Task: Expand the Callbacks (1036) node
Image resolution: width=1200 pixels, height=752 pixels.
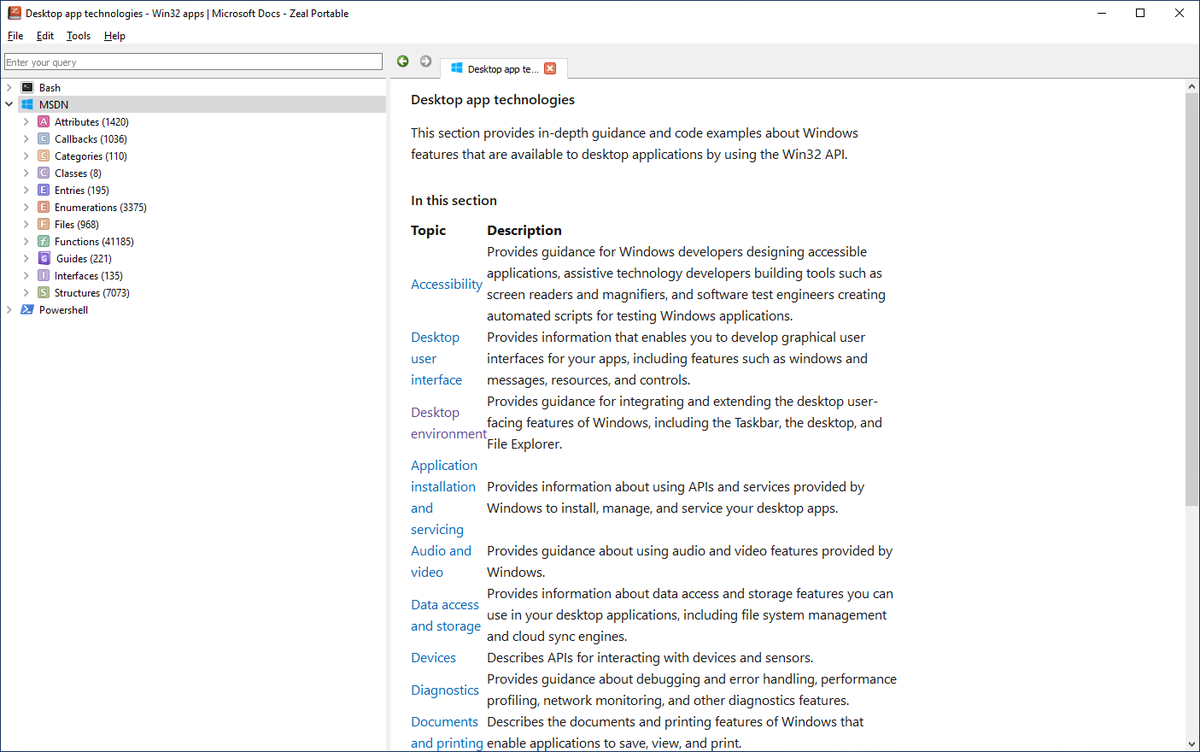Action: (x=27, y=139)
